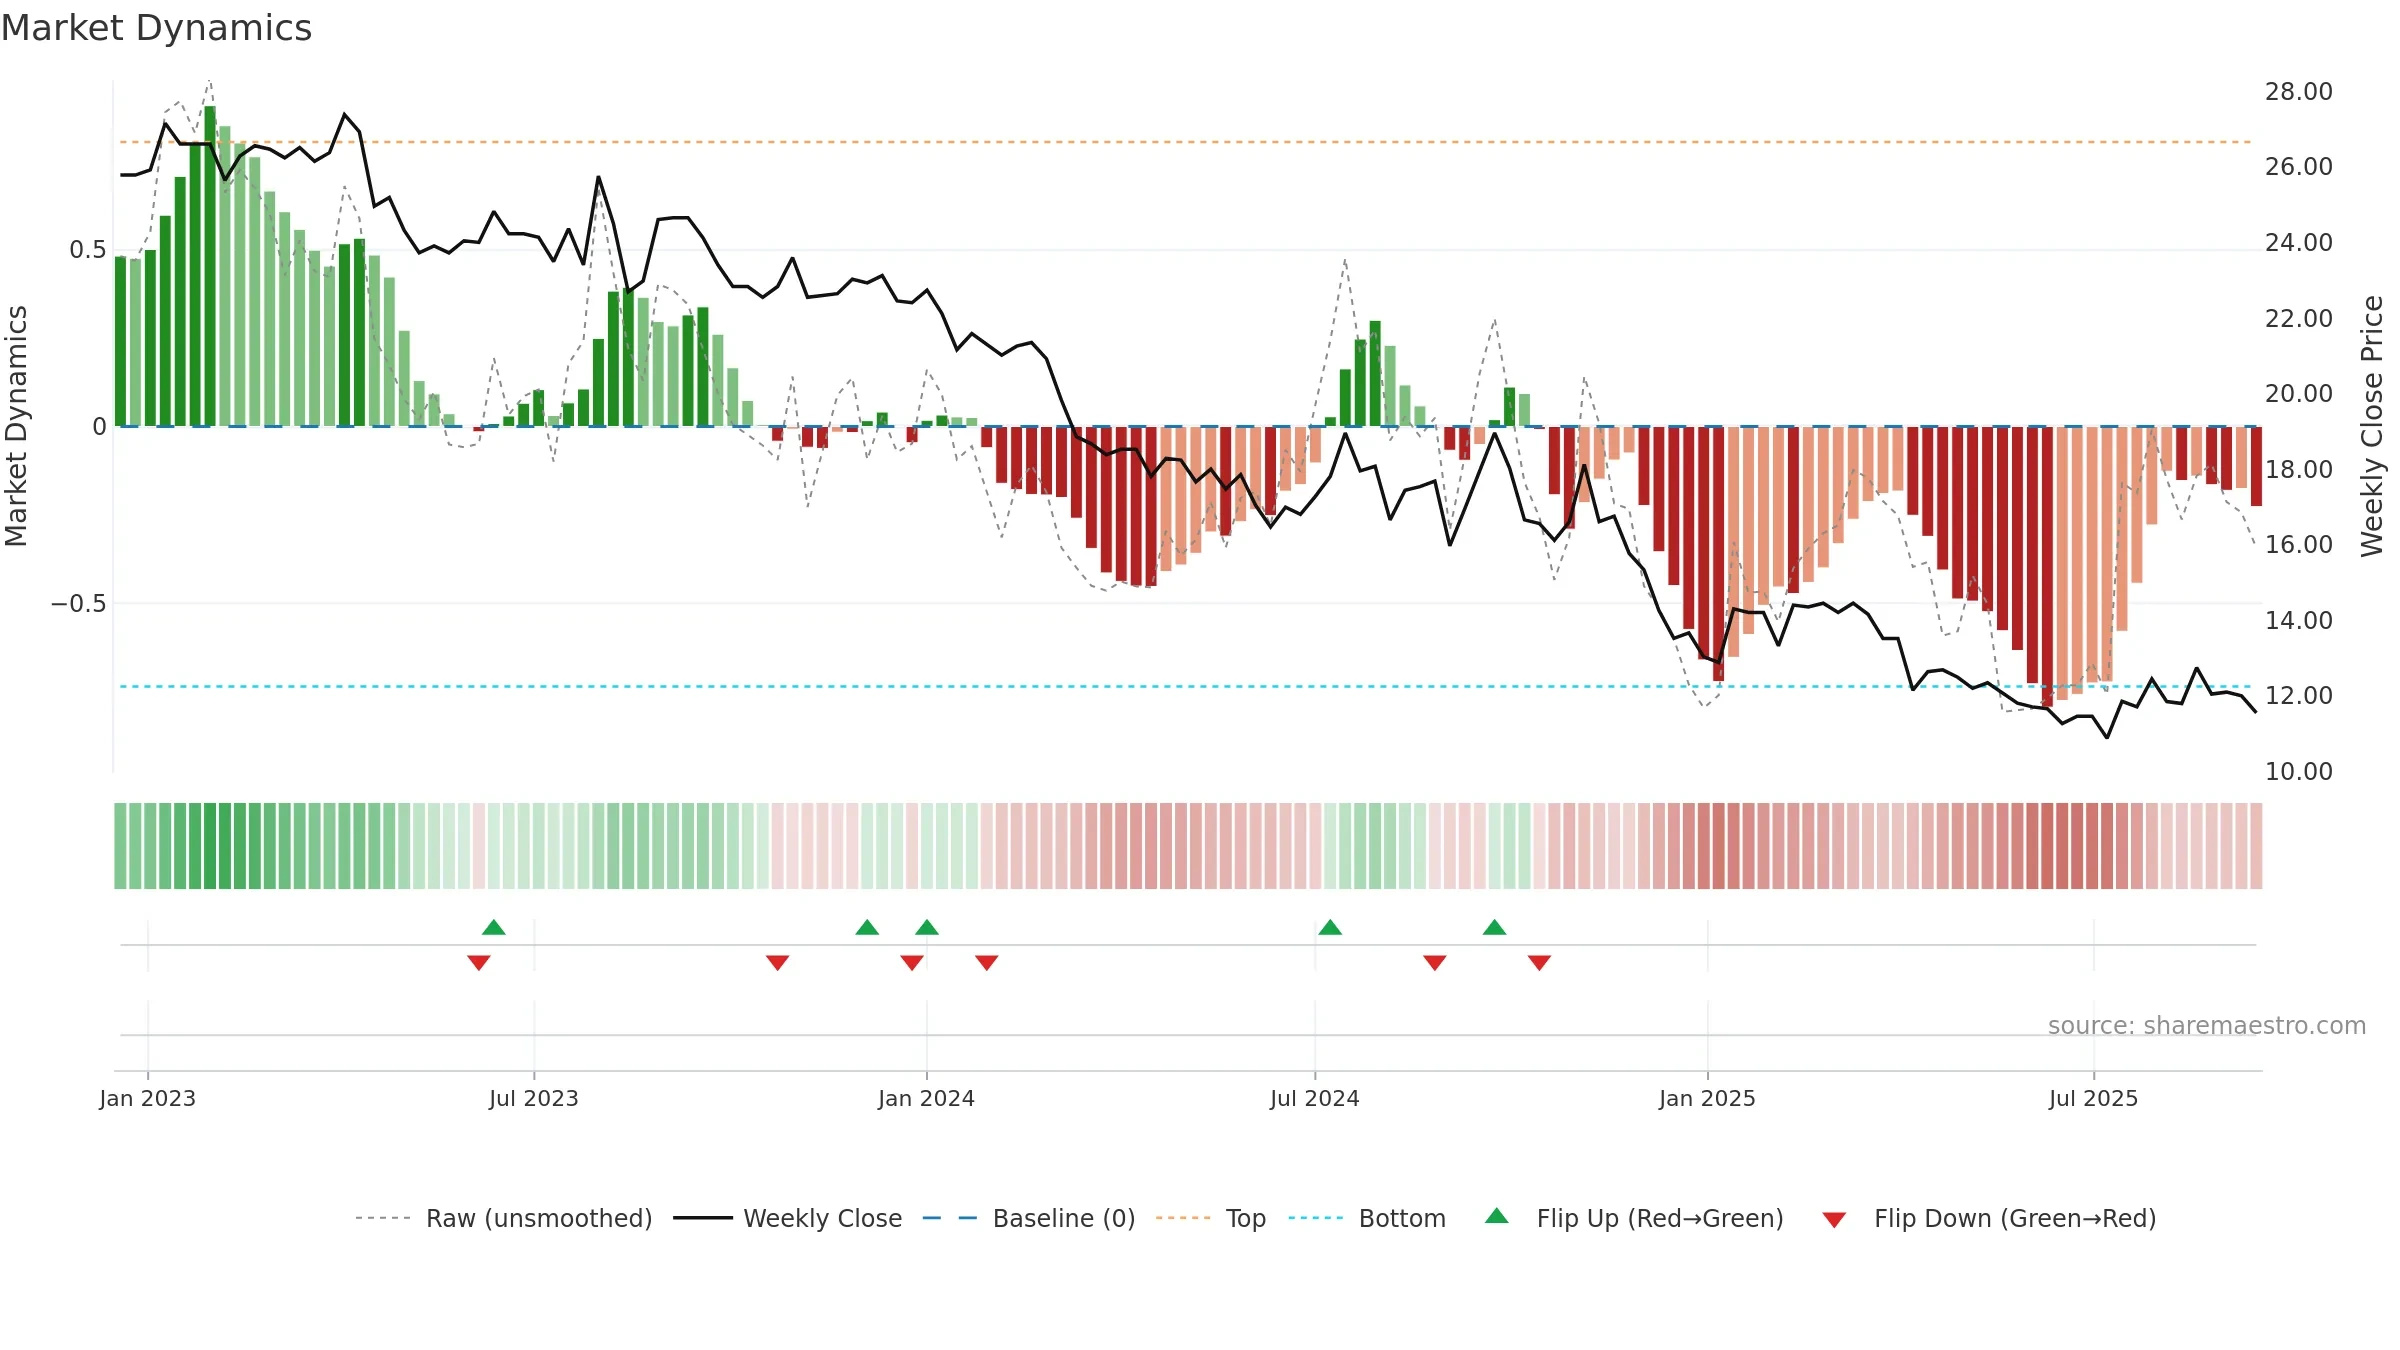This screenshot has width=2400, height=1350.
Task: Select the red flip-down marker just before Jan 2024
Action: [912, 963]
